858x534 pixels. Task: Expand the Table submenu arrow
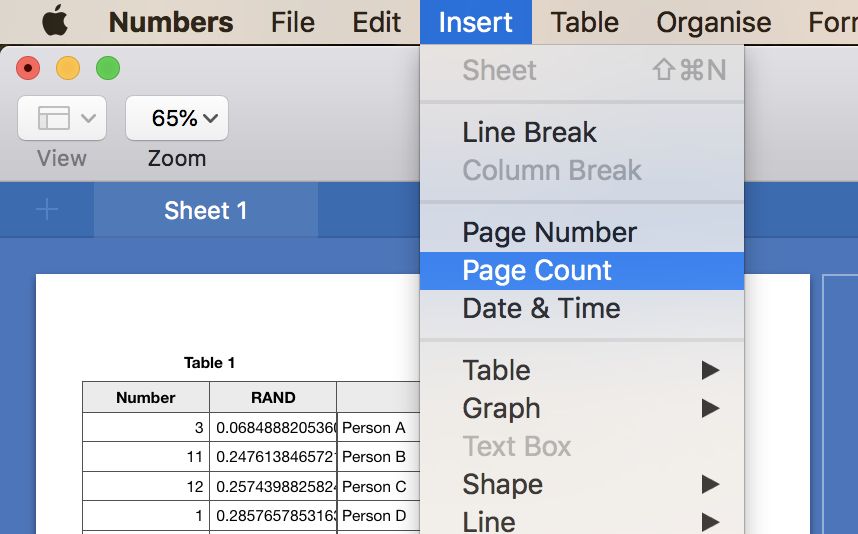point(710,370)
